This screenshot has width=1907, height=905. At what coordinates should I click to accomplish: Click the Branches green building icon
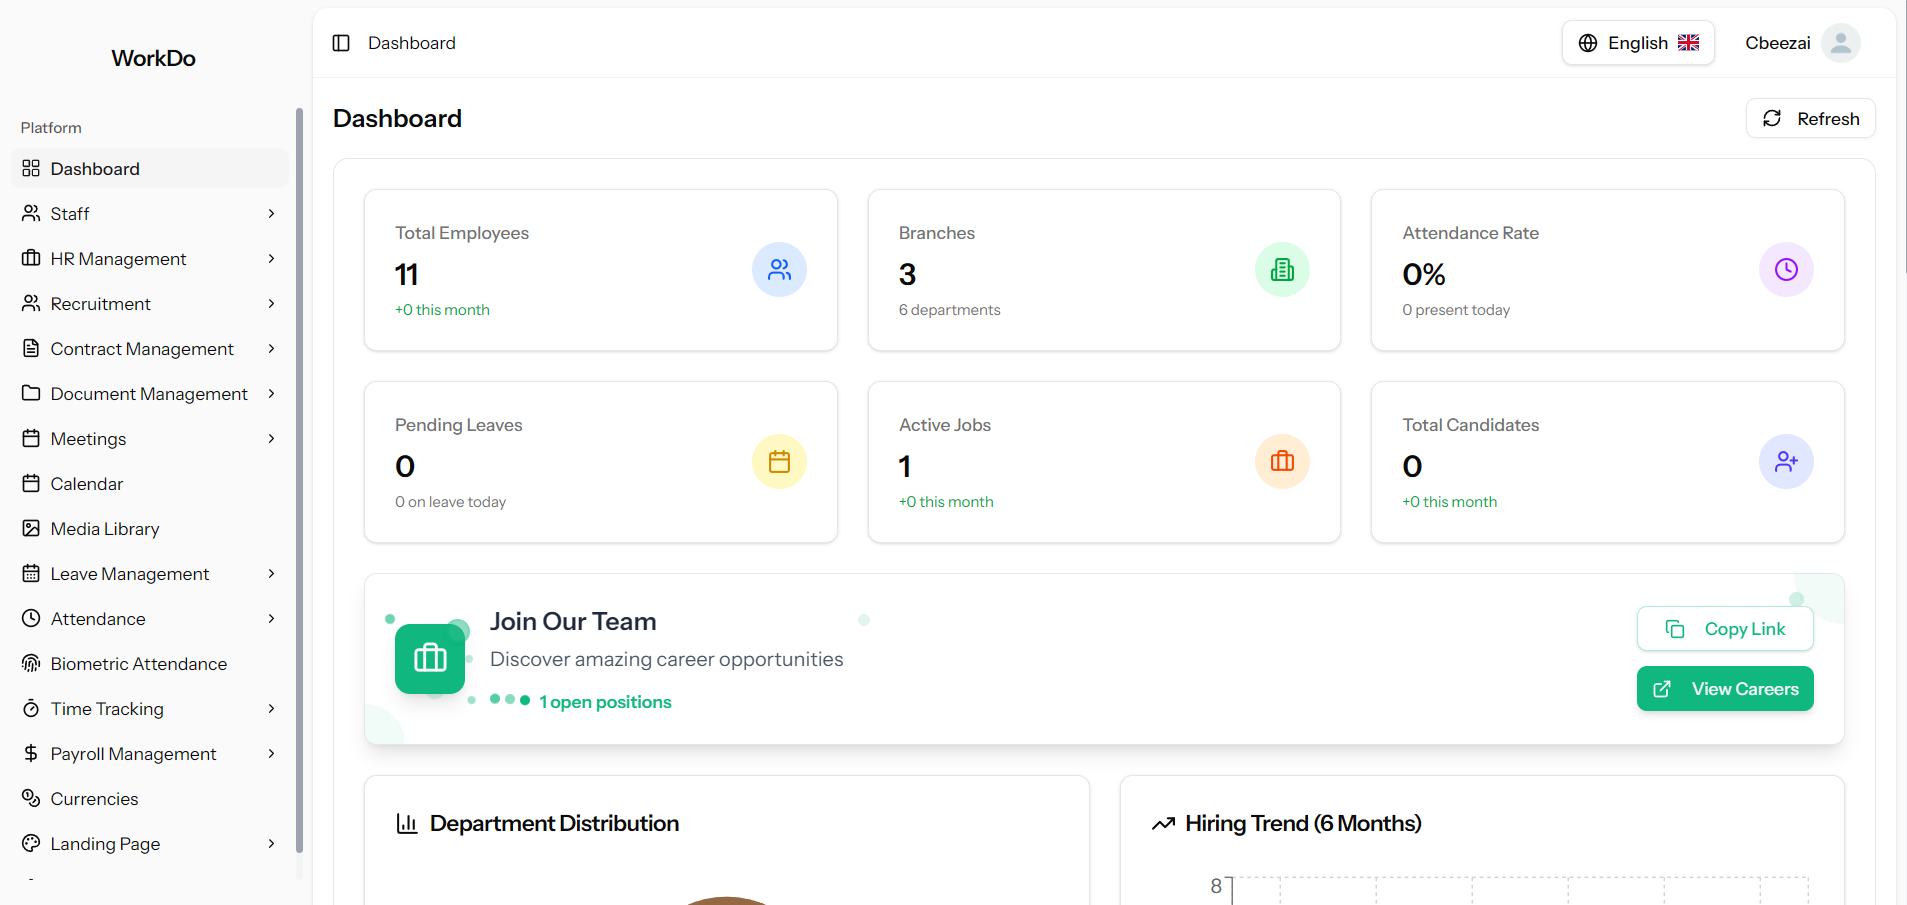coord(1282,270)
